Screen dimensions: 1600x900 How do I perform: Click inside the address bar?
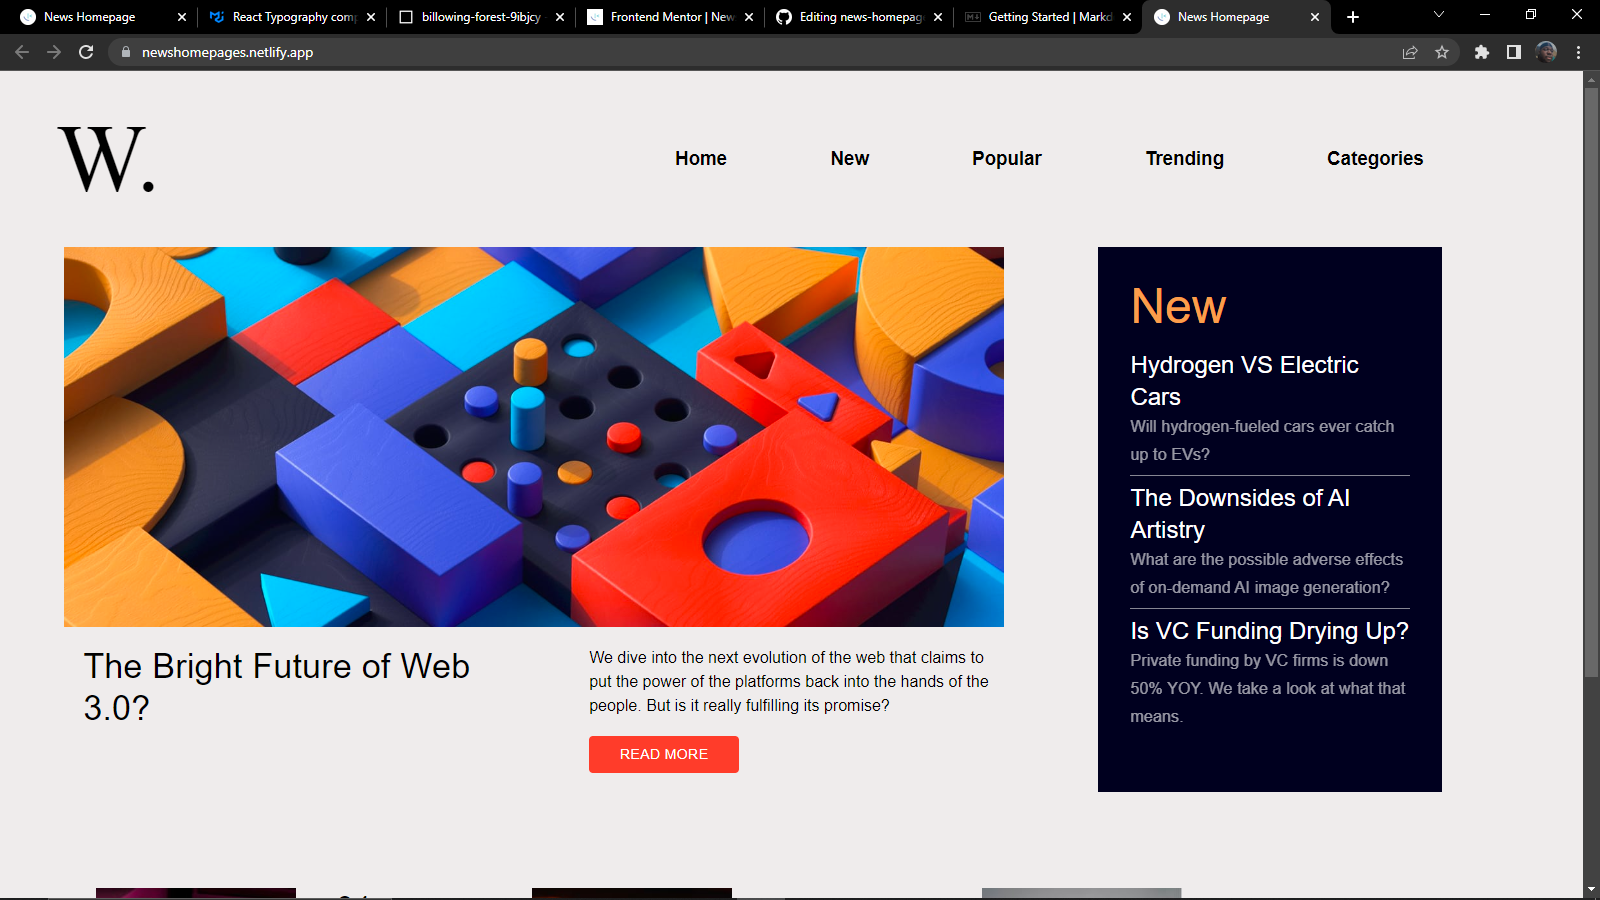(x=400, y=52)
